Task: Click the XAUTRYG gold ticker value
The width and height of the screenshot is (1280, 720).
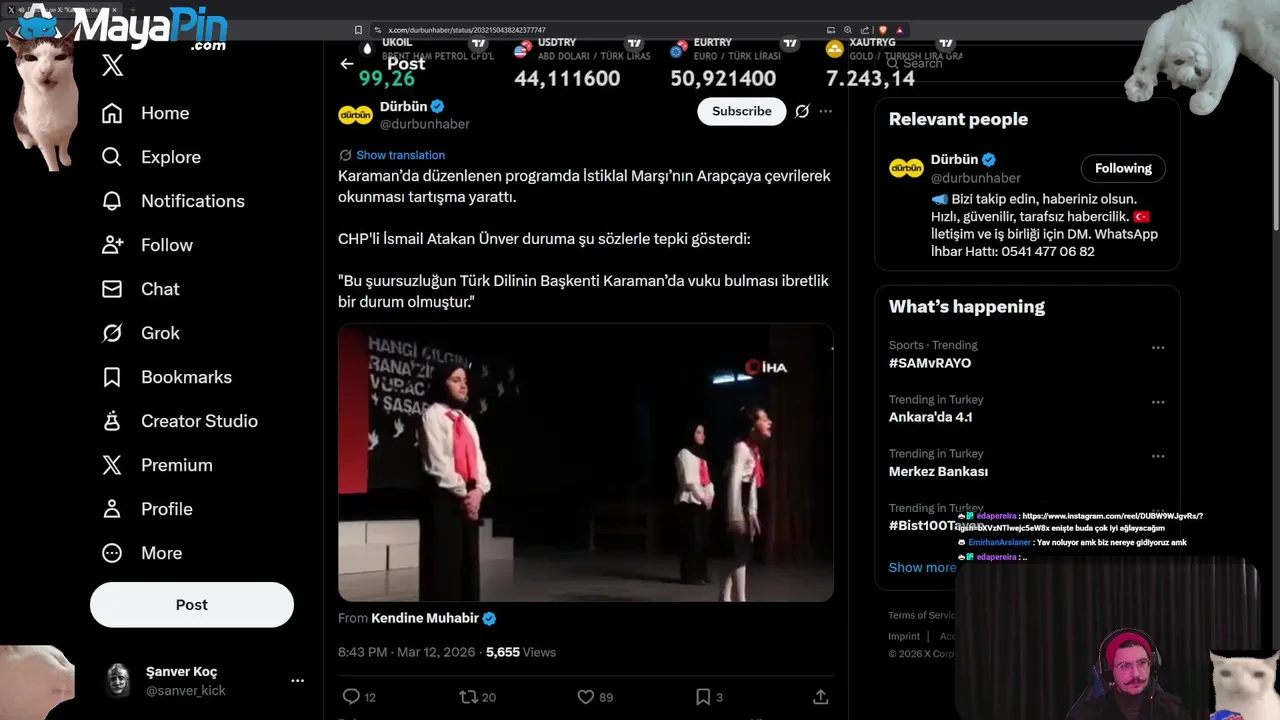Action: (x=870, y=78)
